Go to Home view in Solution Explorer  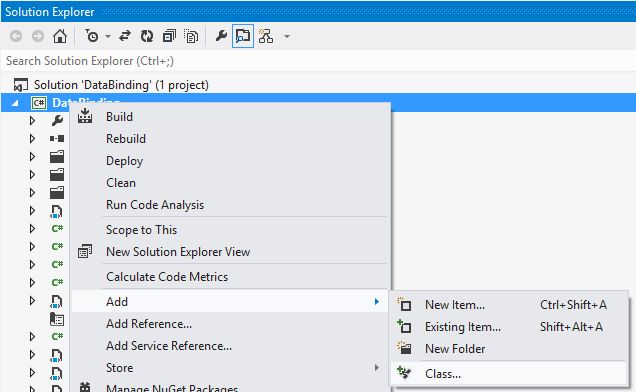[x=60, y=37]
